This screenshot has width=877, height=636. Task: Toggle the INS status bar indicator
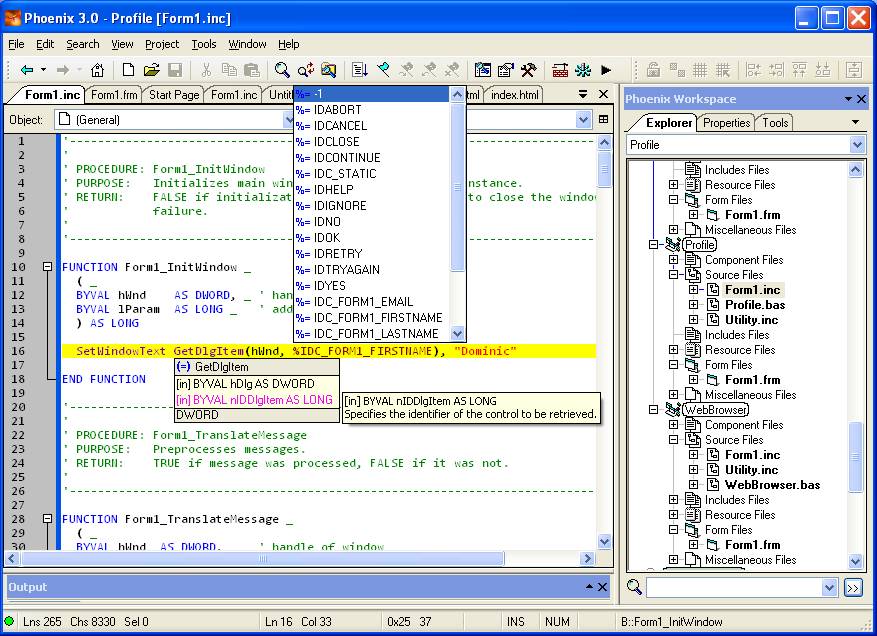(516, 621)
